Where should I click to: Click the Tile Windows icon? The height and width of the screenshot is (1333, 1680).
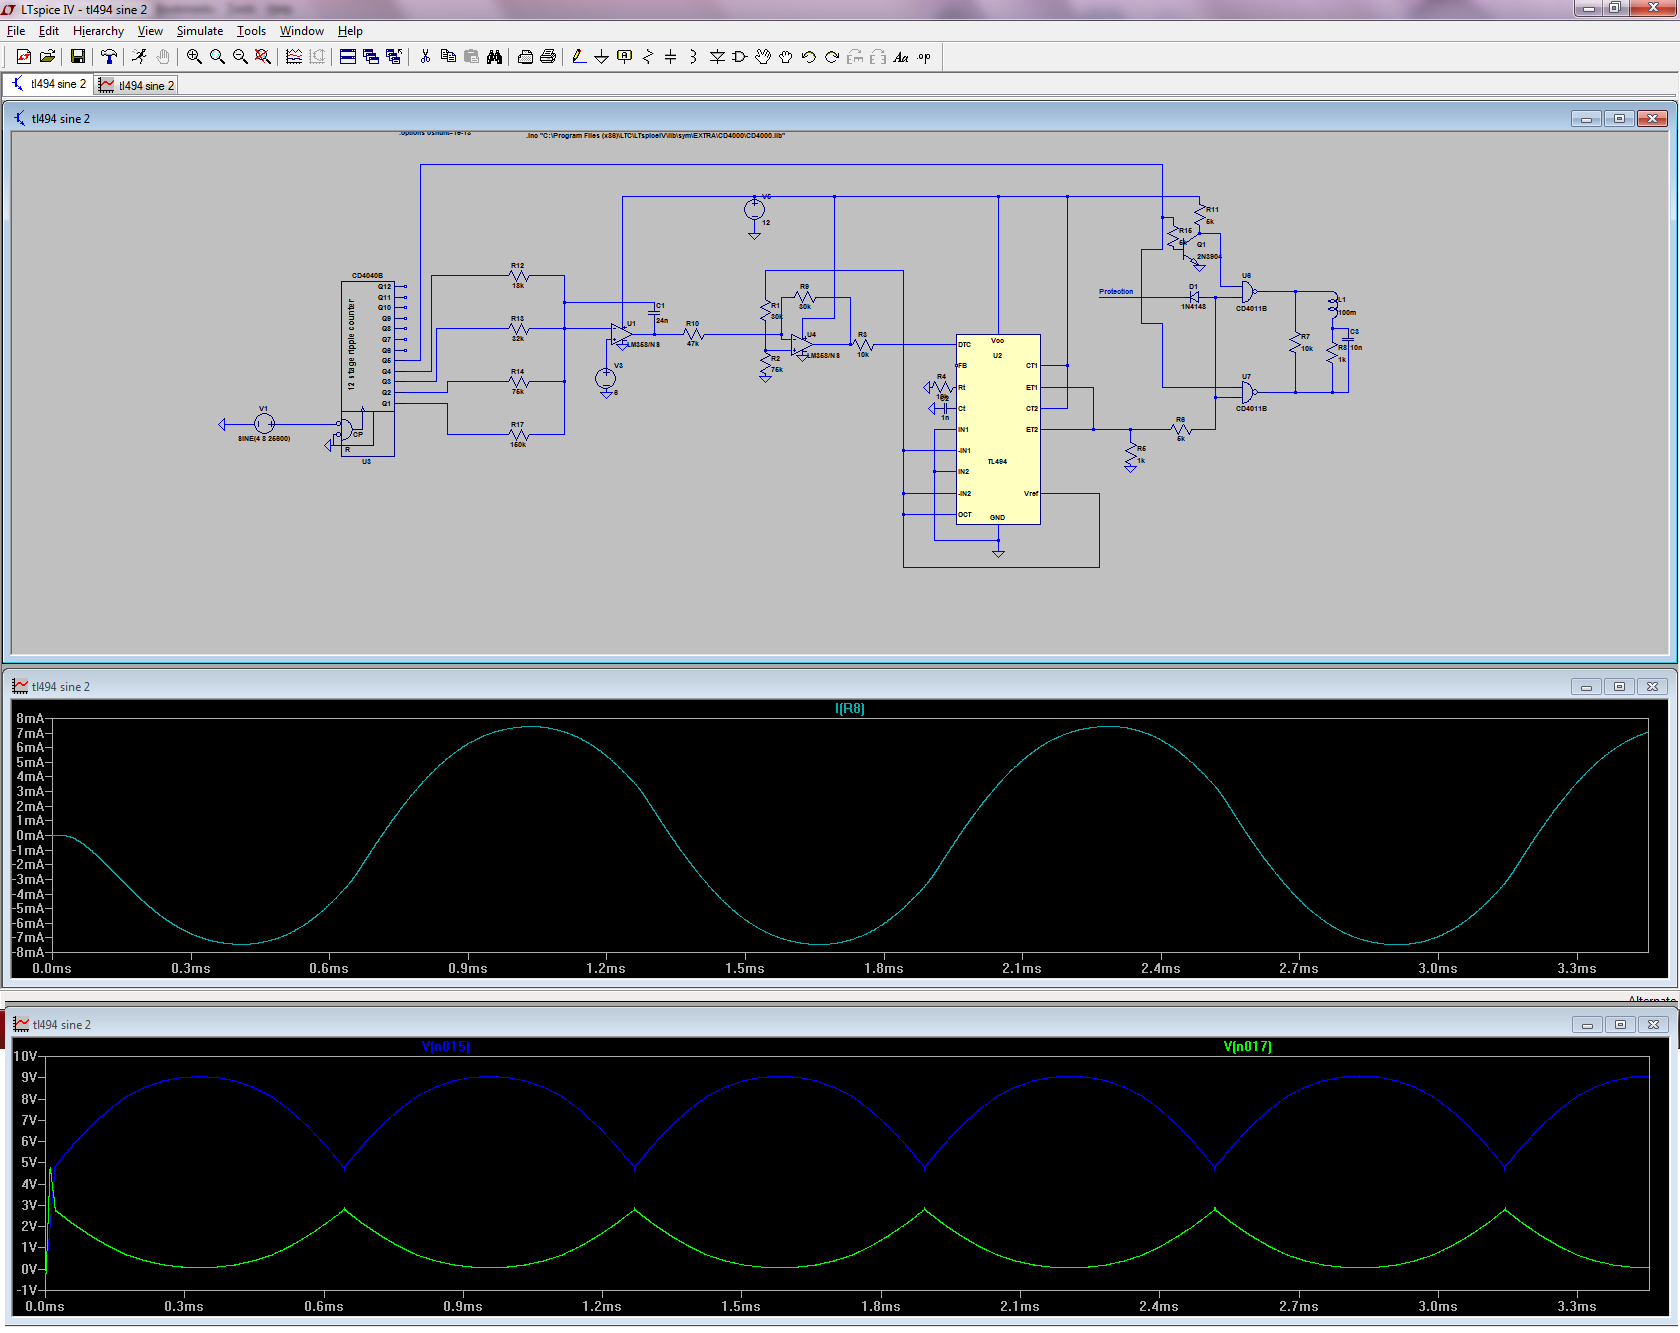(348, 57)
